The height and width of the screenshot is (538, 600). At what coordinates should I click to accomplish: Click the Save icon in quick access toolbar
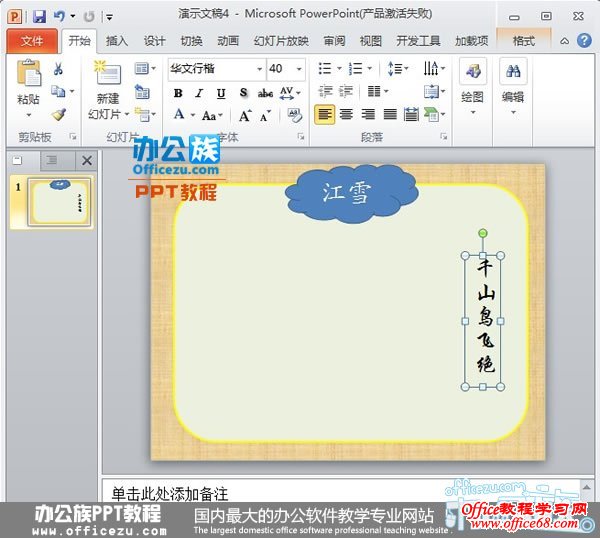coord(39,17)
